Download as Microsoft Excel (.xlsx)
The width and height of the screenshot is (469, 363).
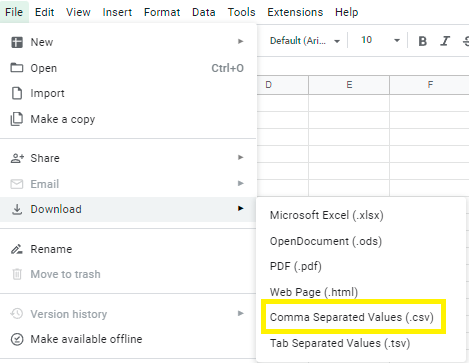[361, 215]
